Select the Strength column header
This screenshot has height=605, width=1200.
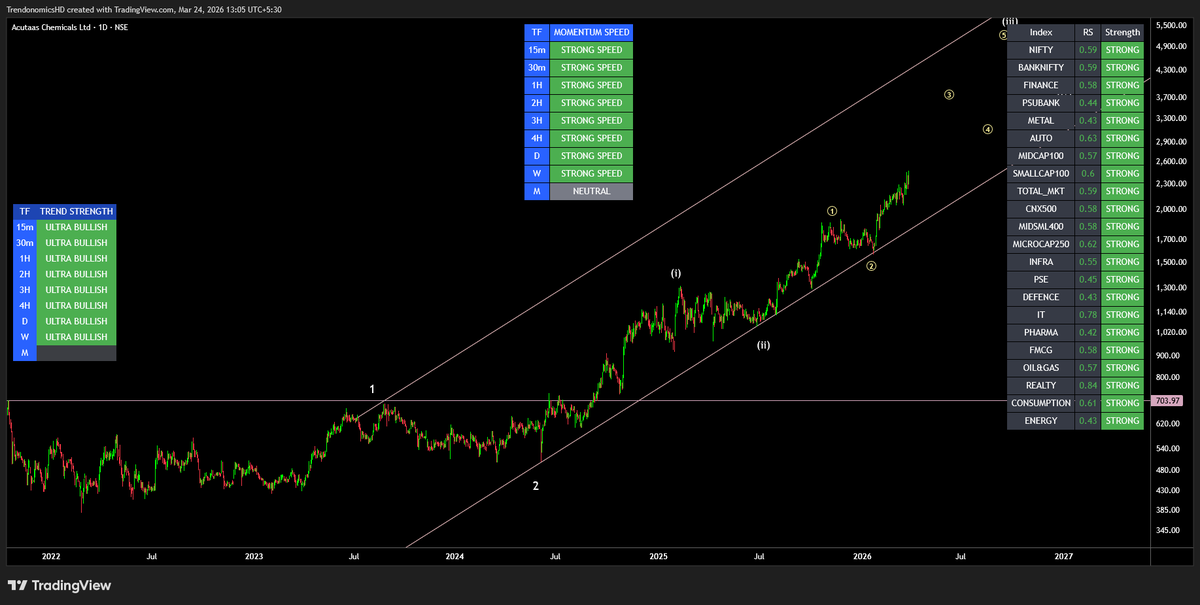coord(1122,32)
